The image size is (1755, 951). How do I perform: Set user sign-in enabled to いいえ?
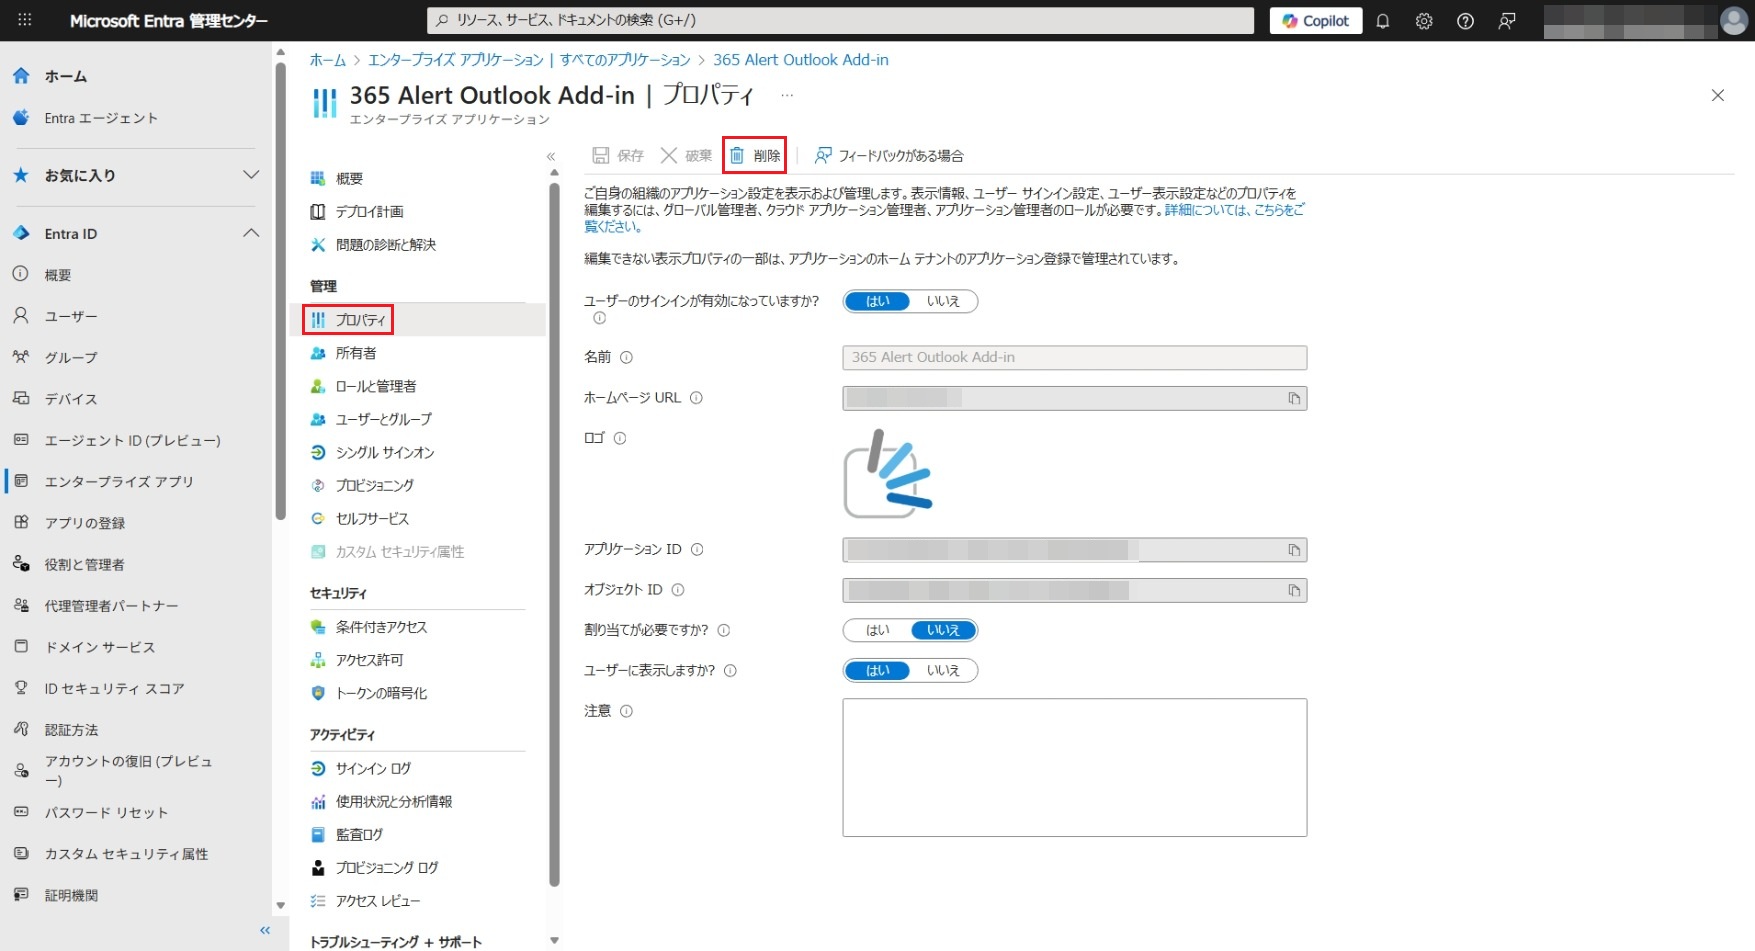942,301
